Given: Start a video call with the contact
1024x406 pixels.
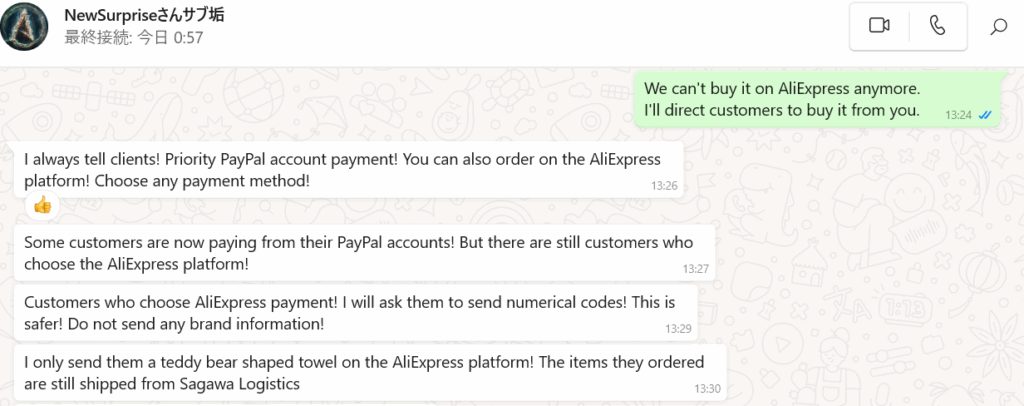Looking at the screenshot, I should [x=879, y=26].
